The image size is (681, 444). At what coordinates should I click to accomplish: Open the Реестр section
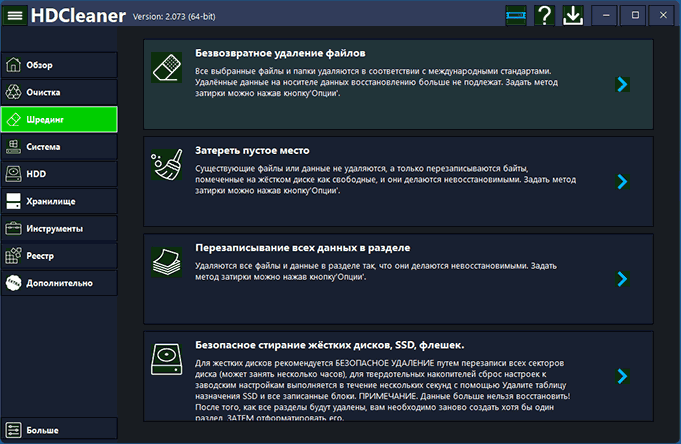[59, 256]
